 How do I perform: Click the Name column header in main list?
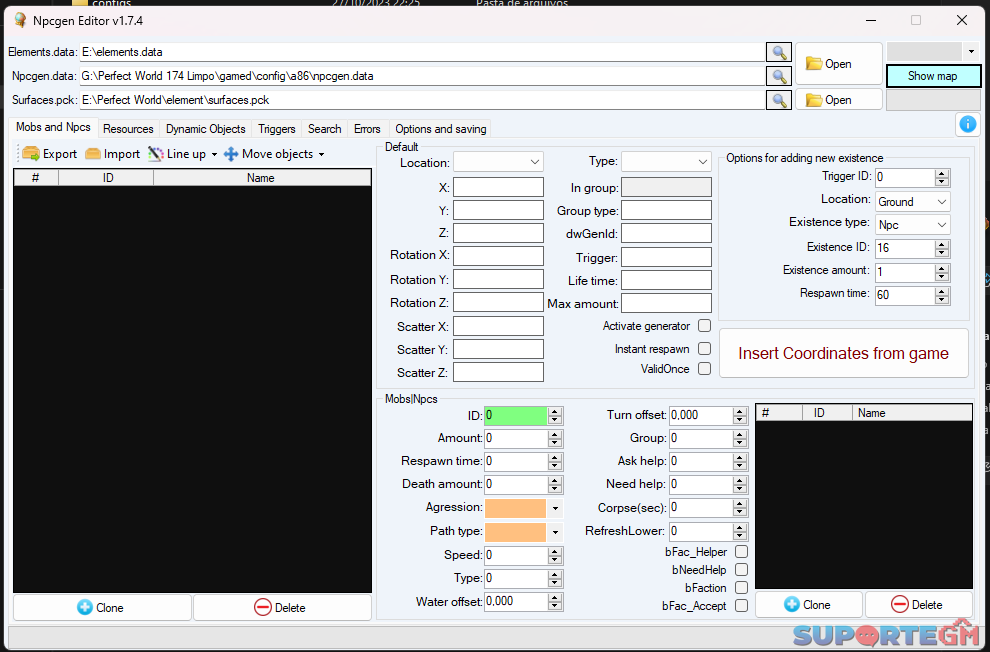(261, 178)
